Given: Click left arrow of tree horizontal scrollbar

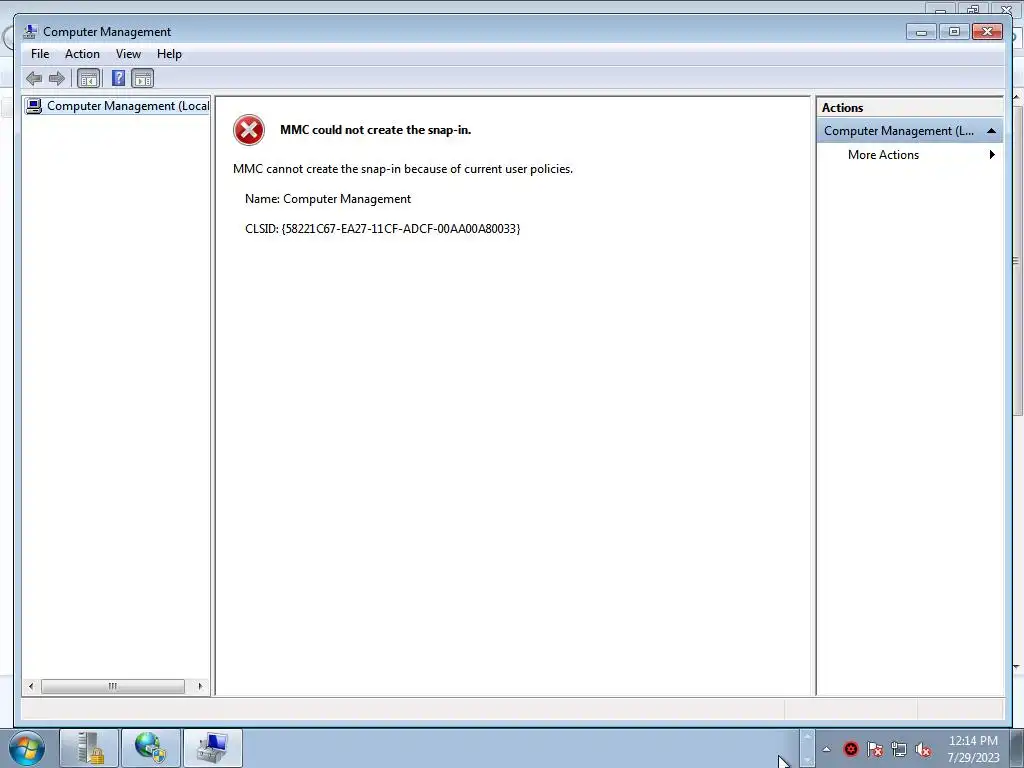Looking at the screenshot, I should [x=31, y=686].
